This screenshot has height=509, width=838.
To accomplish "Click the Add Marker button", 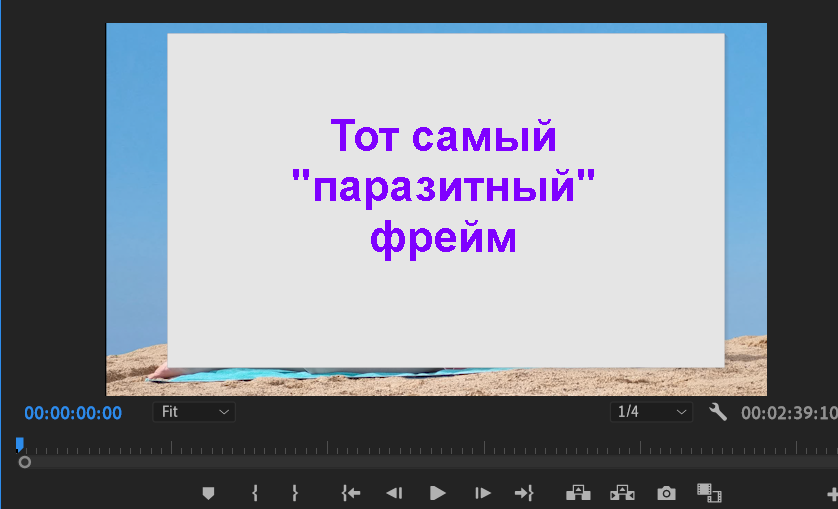I will (208, 493).
